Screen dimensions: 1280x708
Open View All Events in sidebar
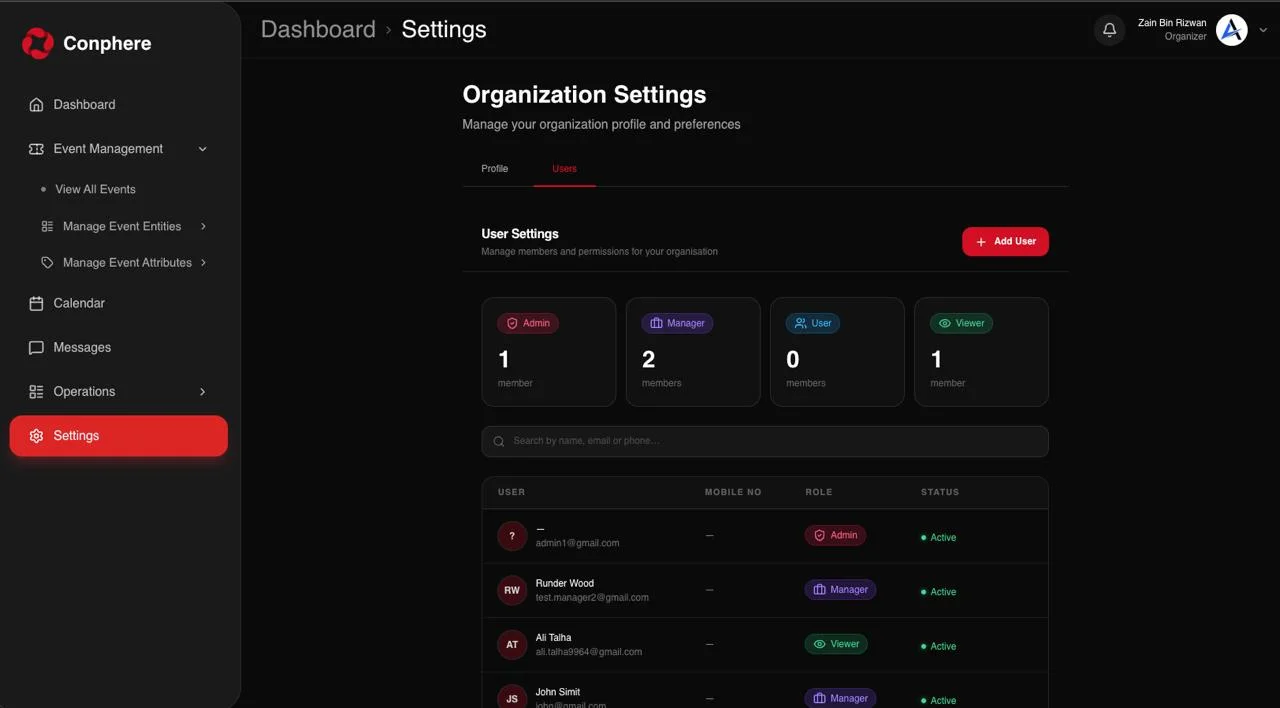[x=95, y=189]
